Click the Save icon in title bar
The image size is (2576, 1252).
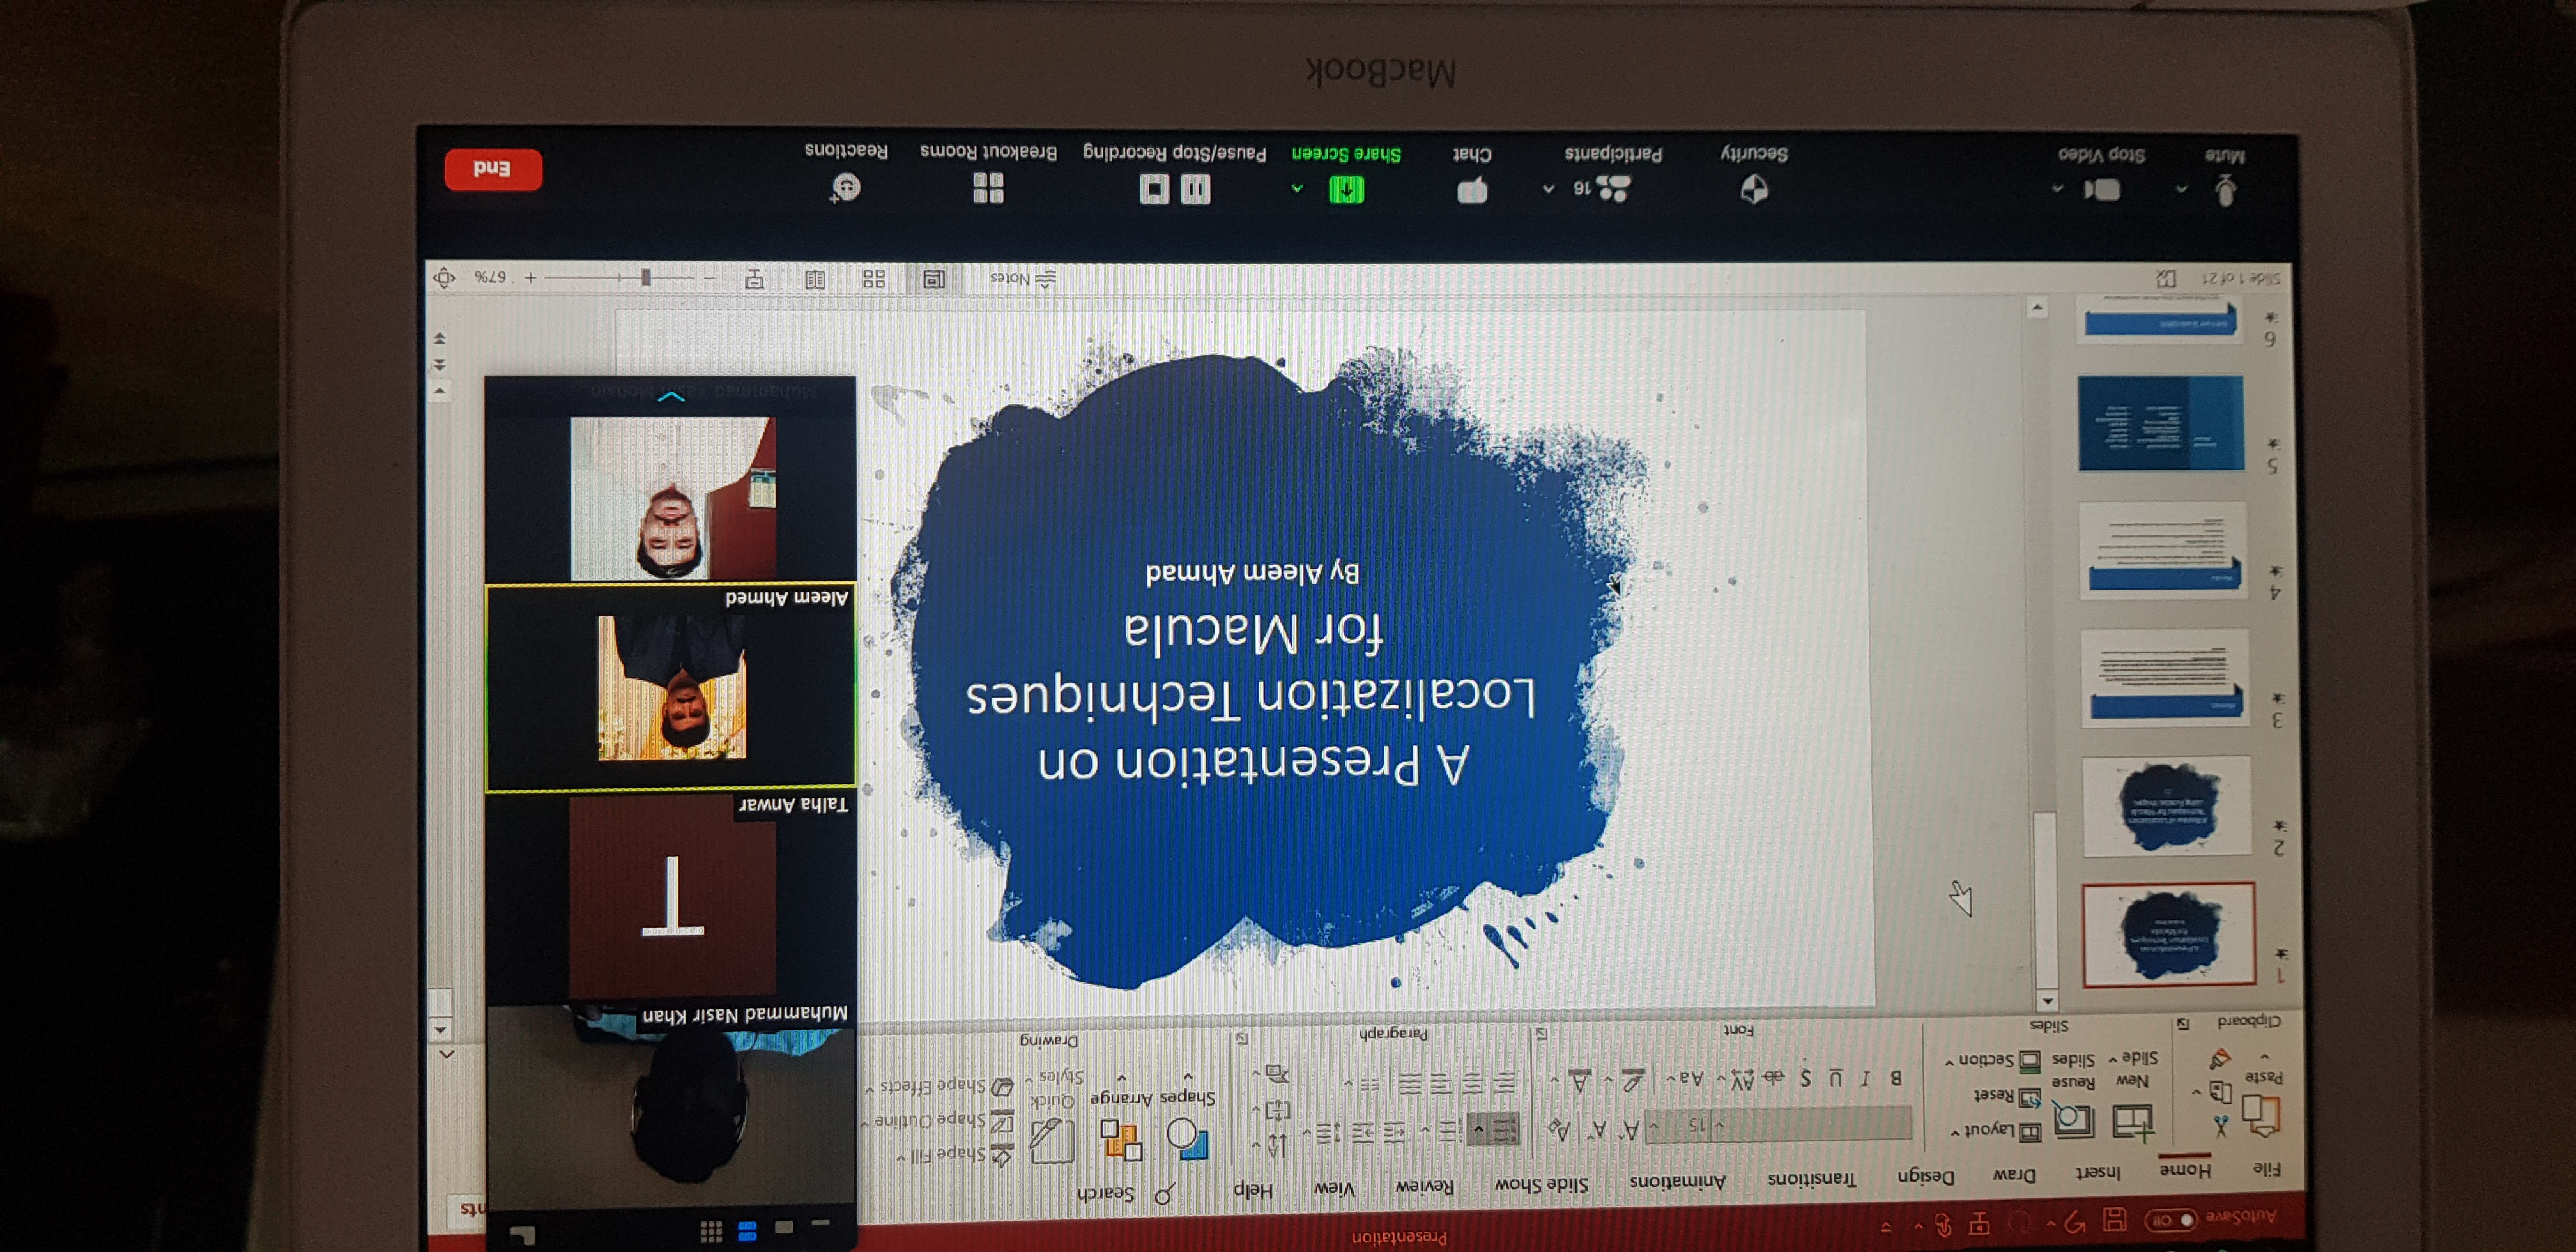(2114, 1219)
